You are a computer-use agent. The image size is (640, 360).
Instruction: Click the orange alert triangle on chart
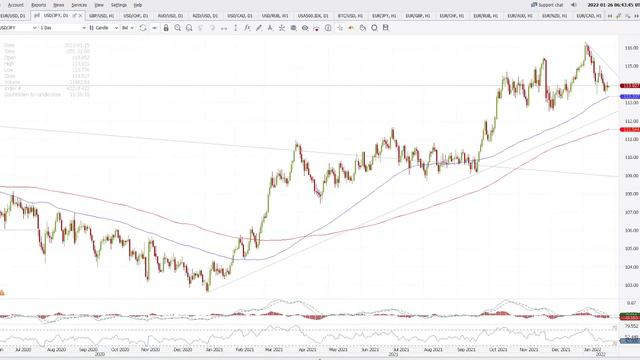[x=2, y=293]
